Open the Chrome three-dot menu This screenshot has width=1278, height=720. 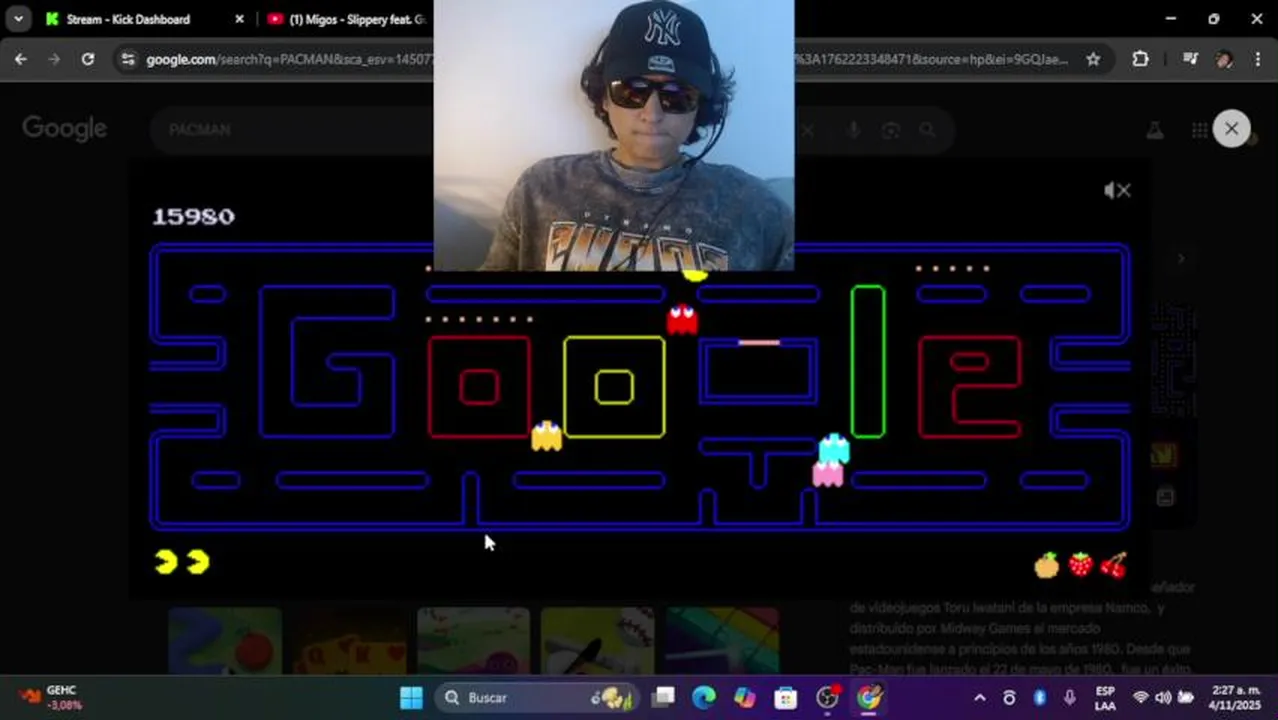pyautogui.click(x=1257, y=59)
